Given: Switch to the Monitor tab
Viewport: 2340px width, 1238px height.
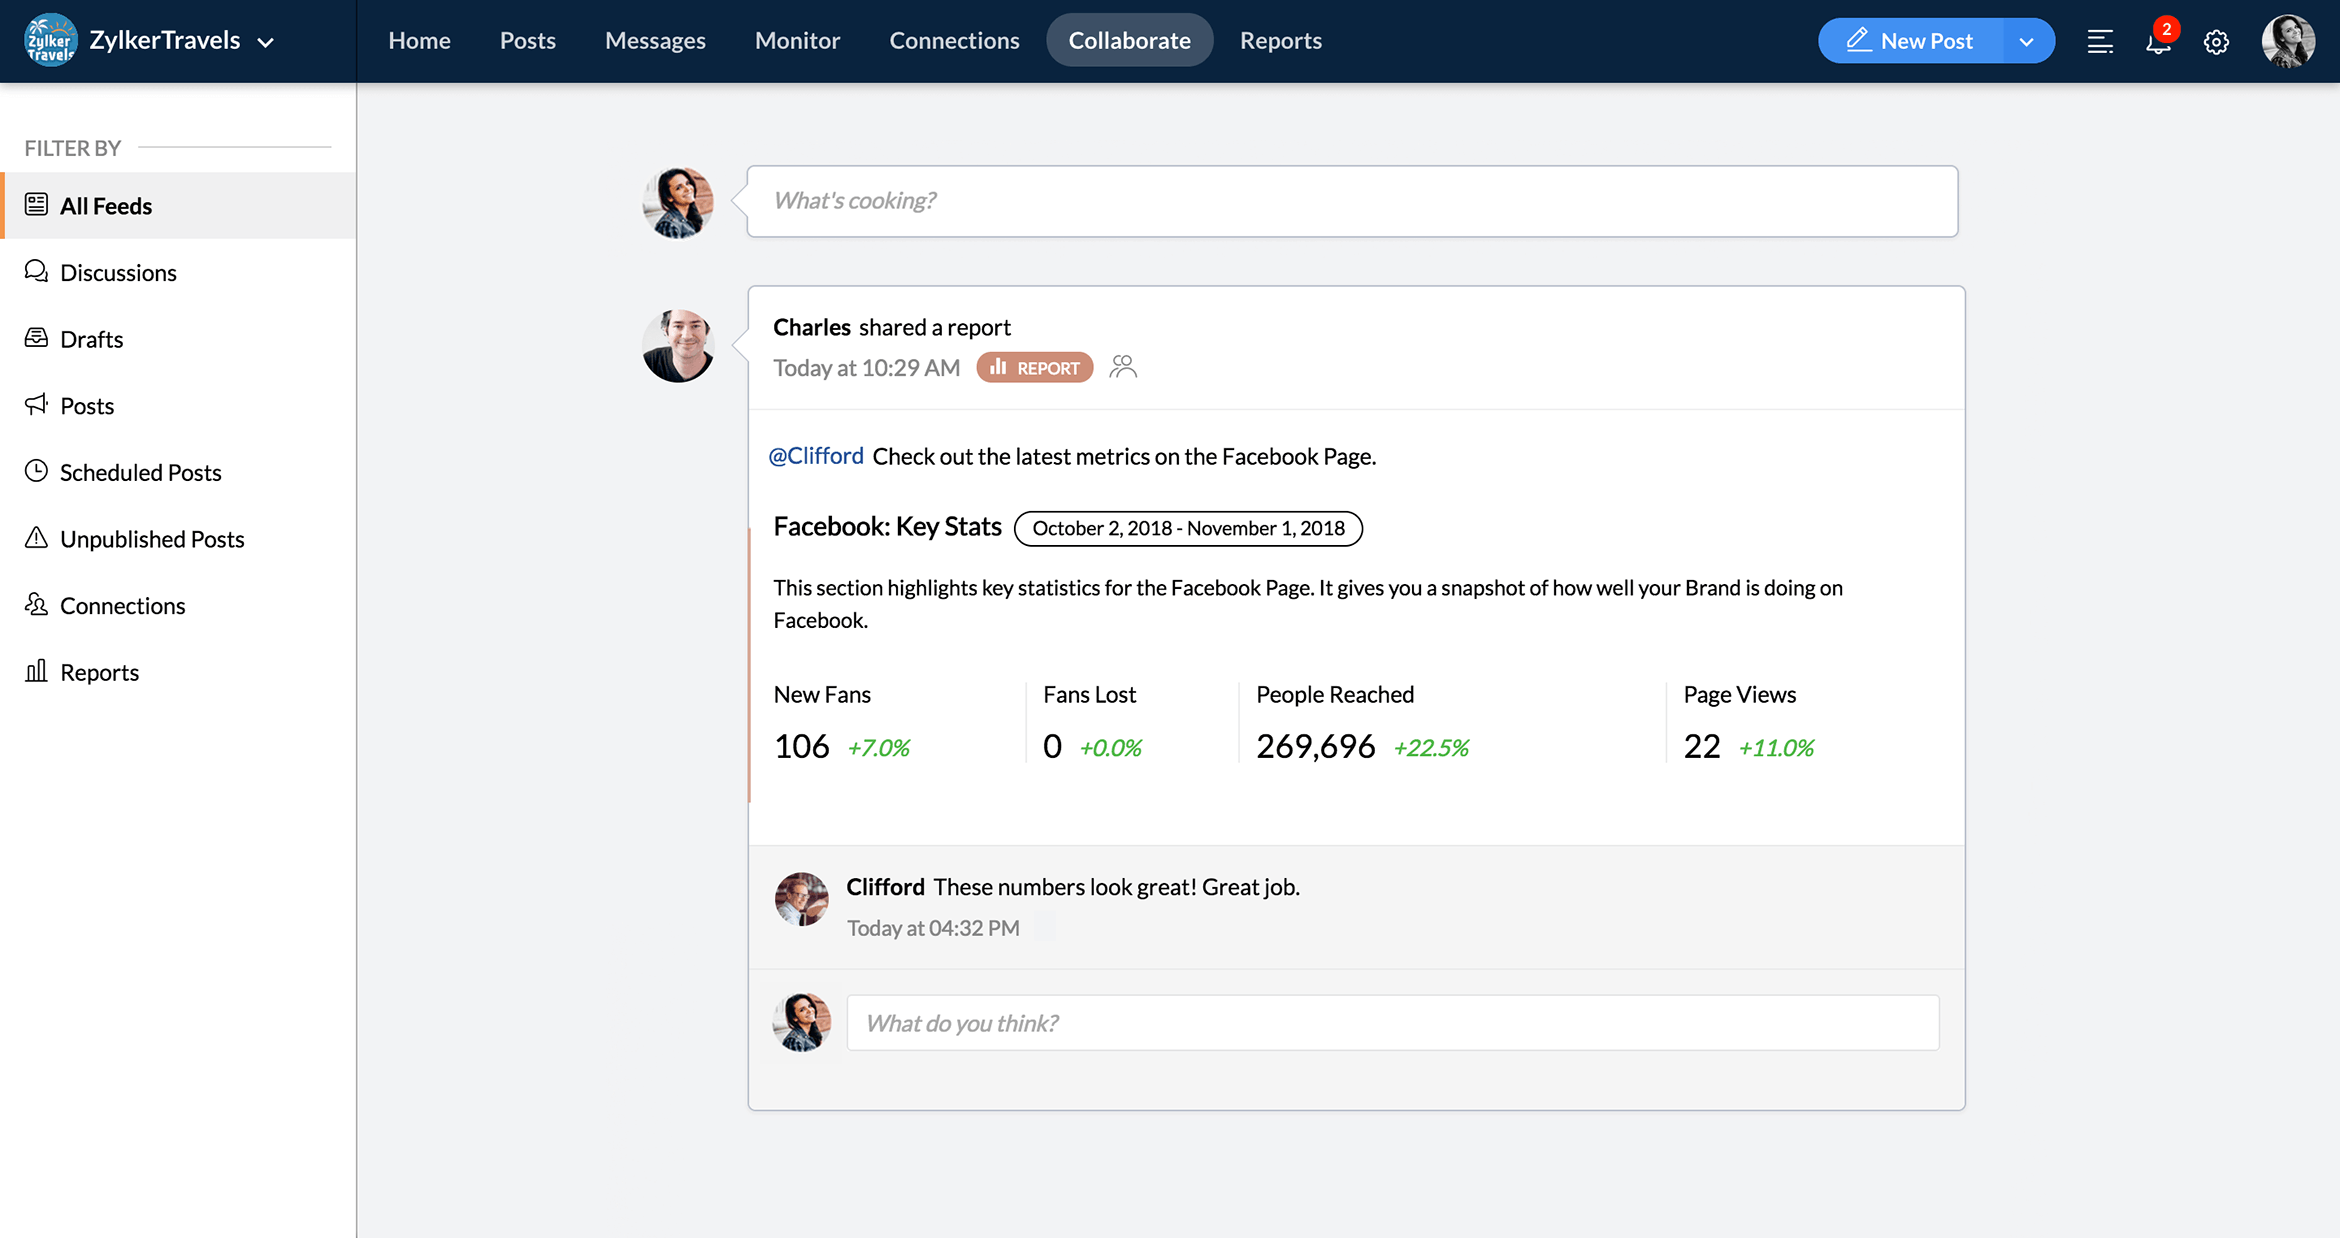Looking at the screenshot, I should tap(797, 40).
